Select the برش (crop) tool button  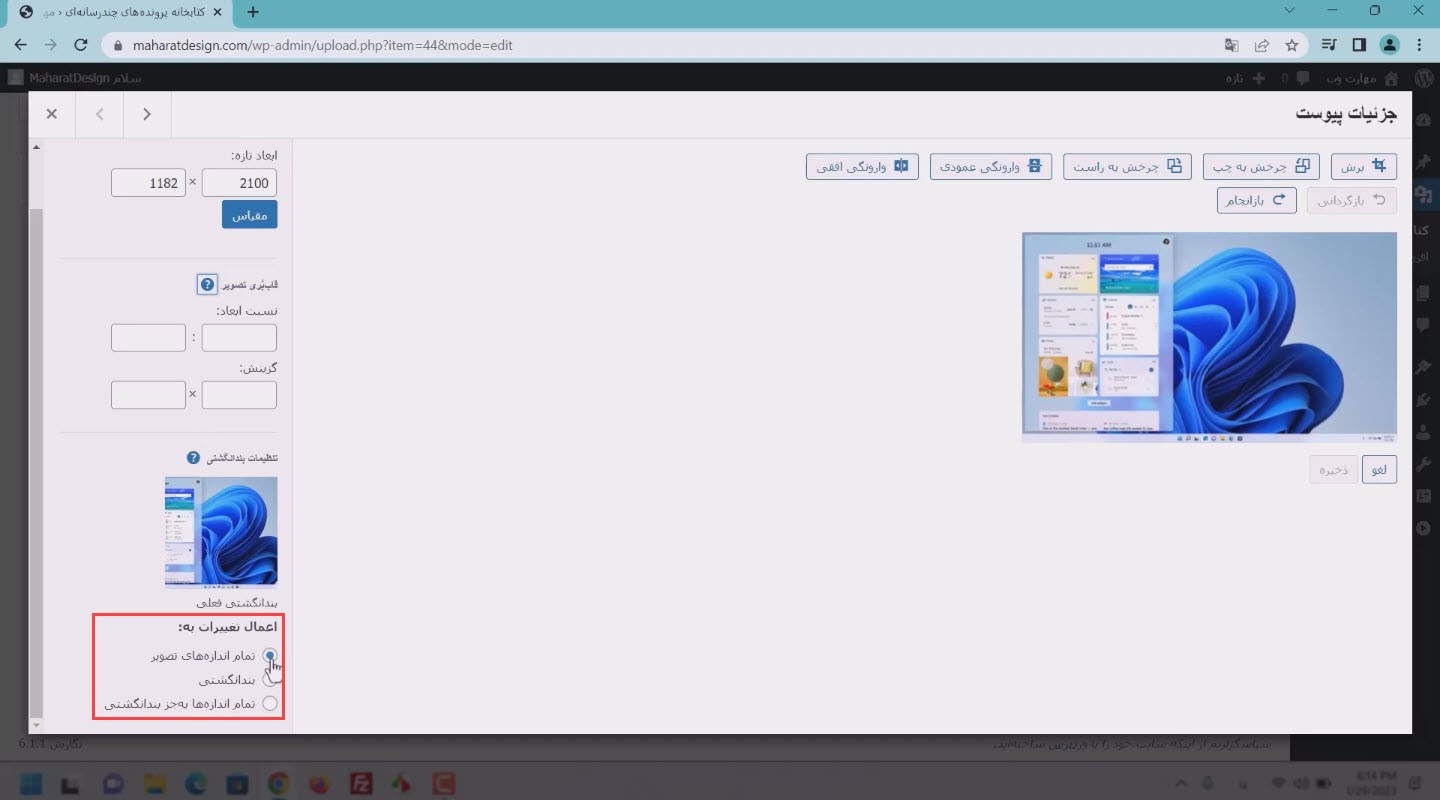[1363, 166]
